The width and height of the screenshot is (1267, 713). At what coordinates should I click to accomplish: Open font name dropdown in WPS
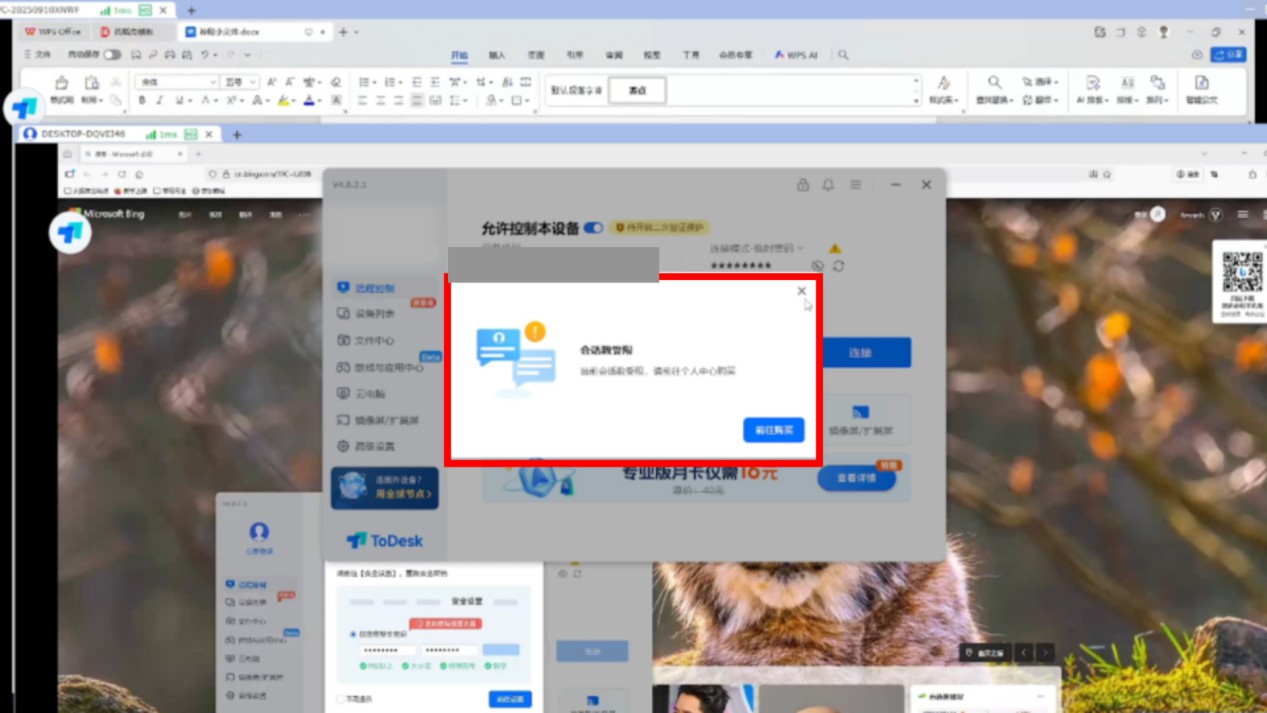pyautogui.click(x=212, y=82)
